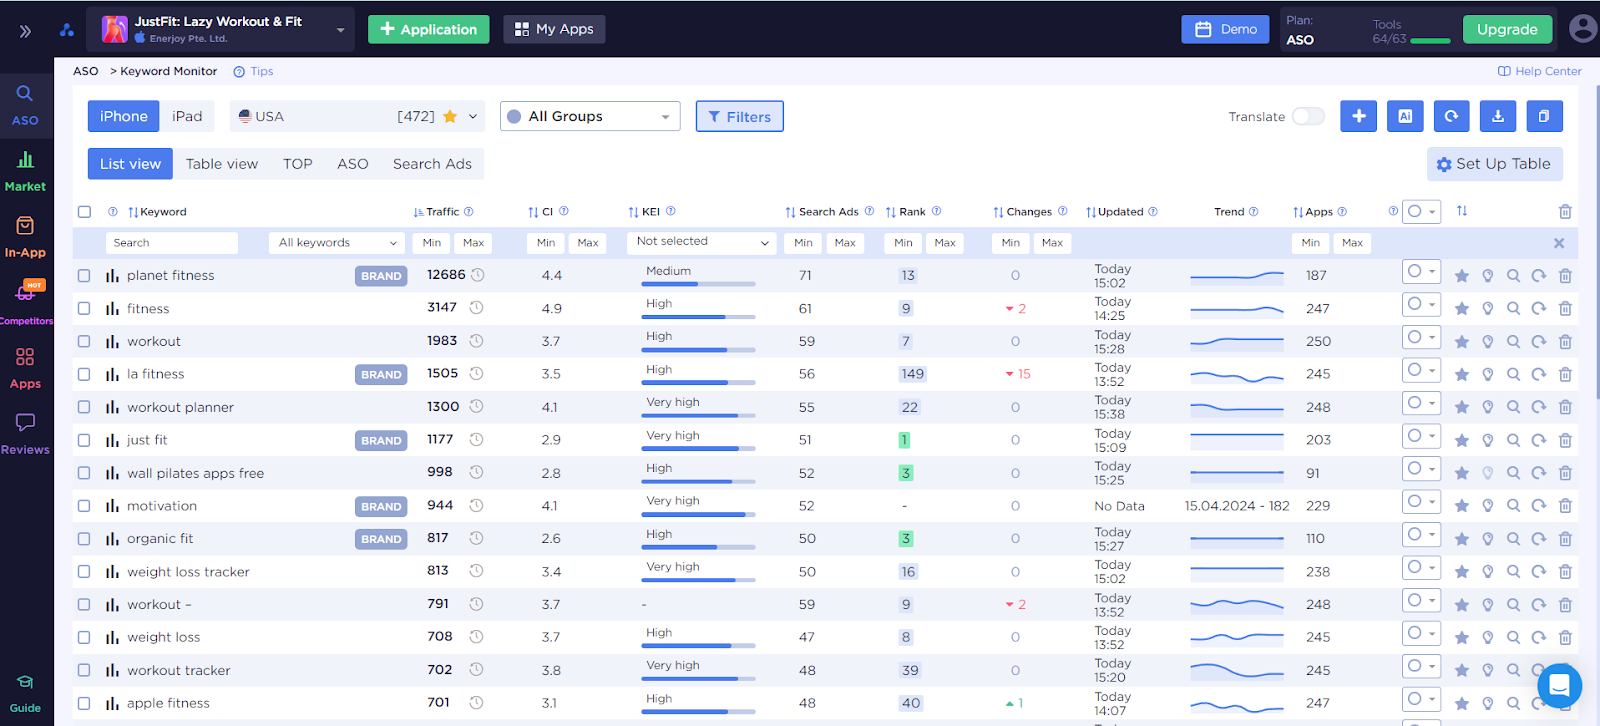Select the planet fitness row checkbox

(84, 276)
